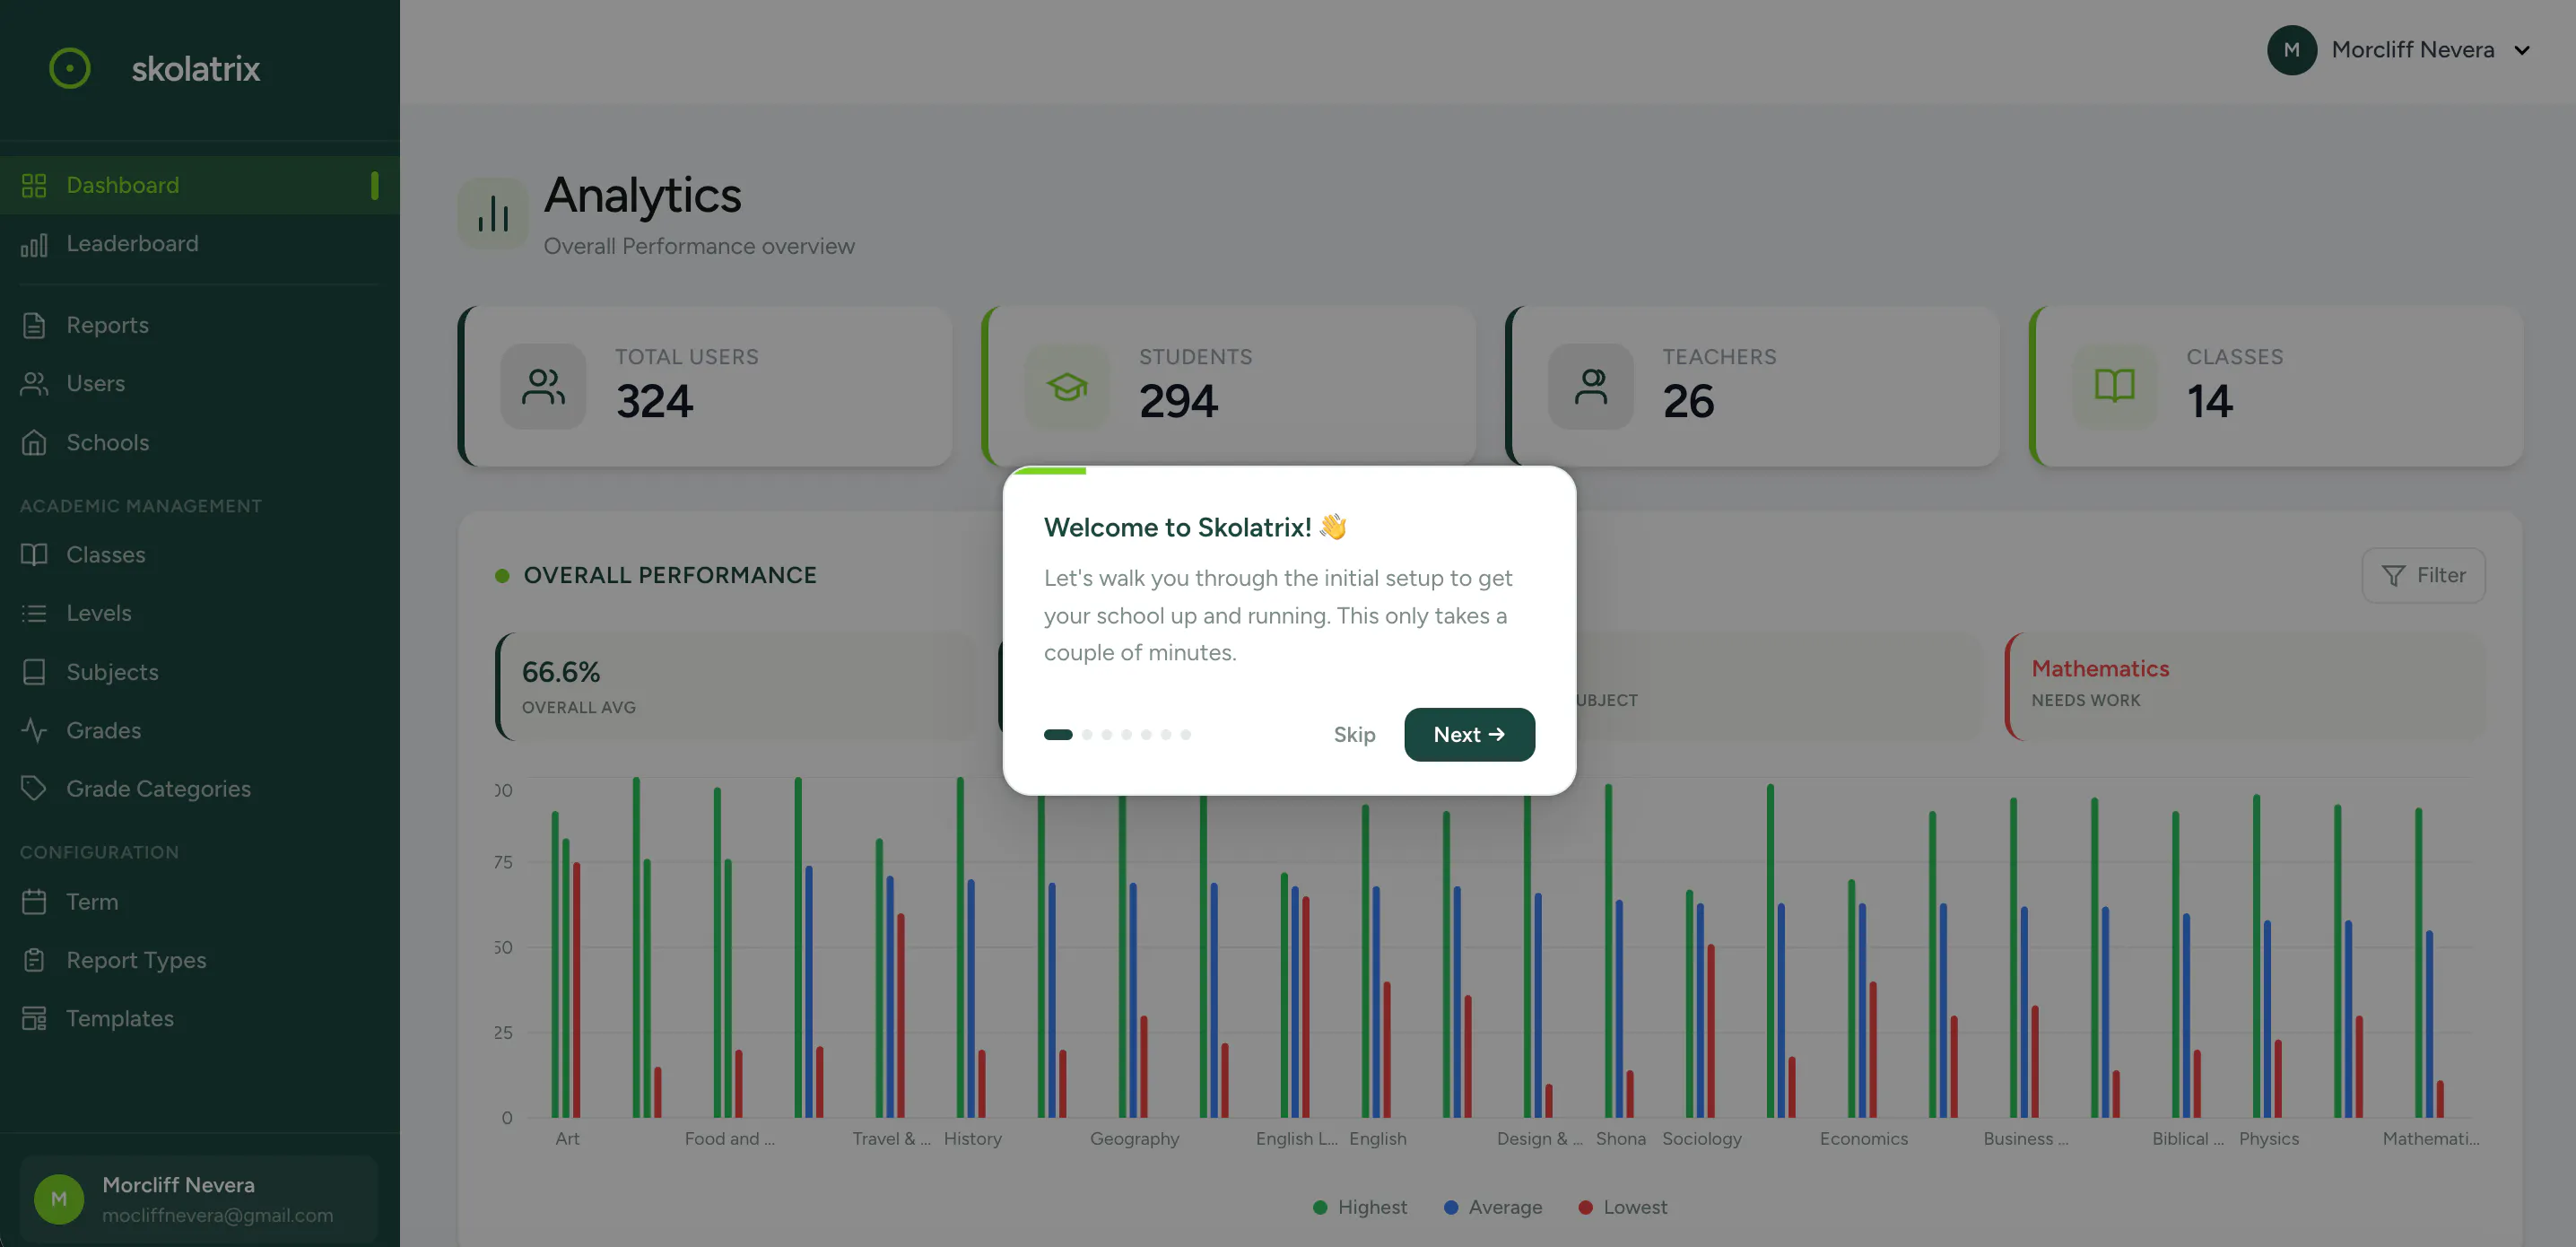Open the Filter button for overall performance
The image size is (2576, 1247).
click(2423, 576)
